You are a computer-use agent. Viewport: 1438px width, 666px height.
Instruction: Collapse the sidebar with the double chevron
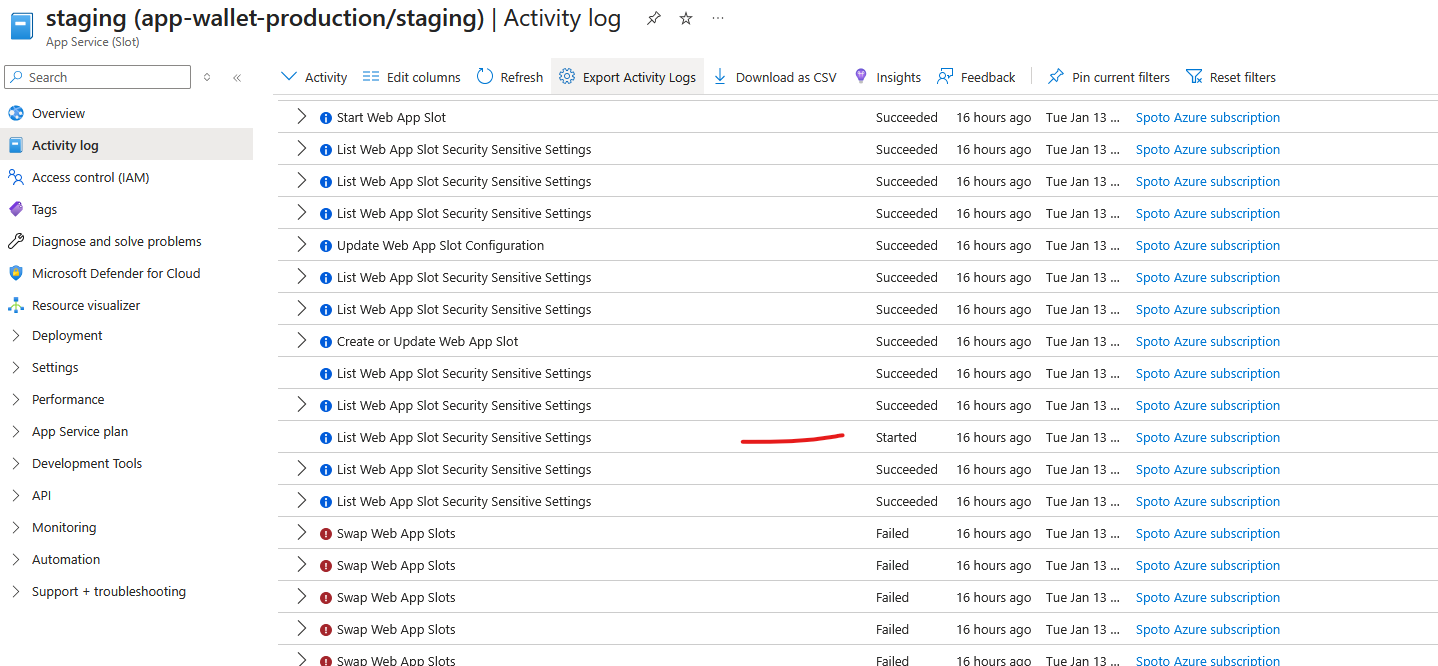pos(237,77)
